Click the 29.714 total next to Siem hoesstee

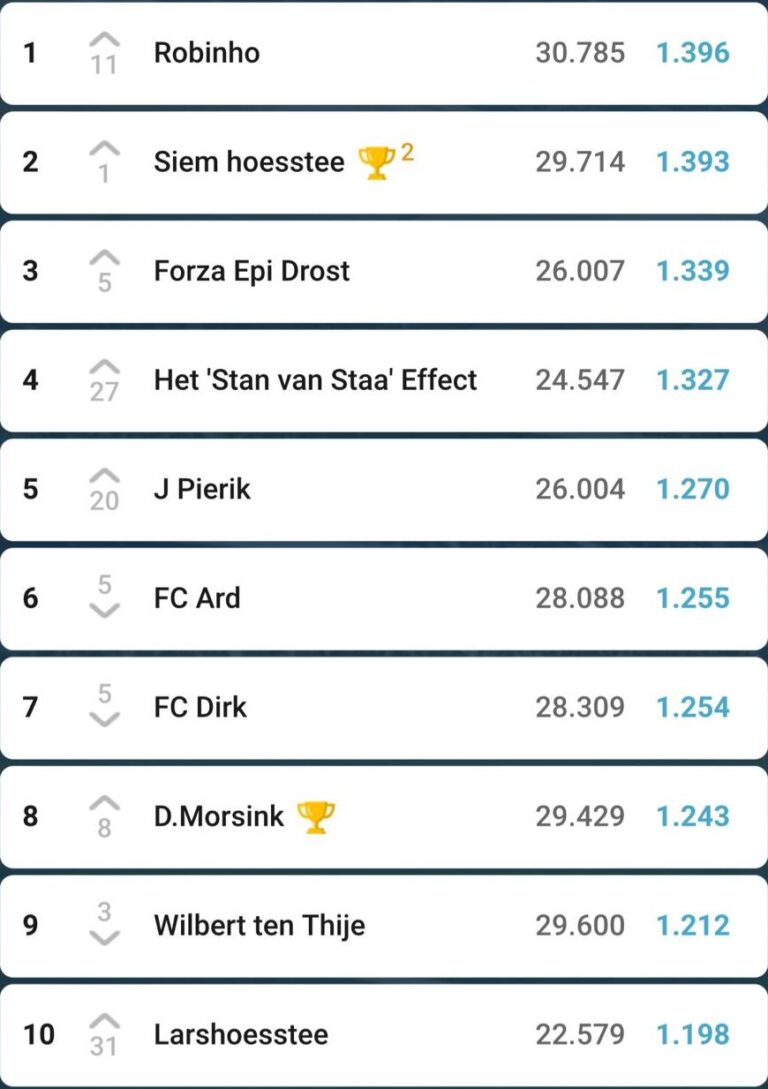point(580,162)
